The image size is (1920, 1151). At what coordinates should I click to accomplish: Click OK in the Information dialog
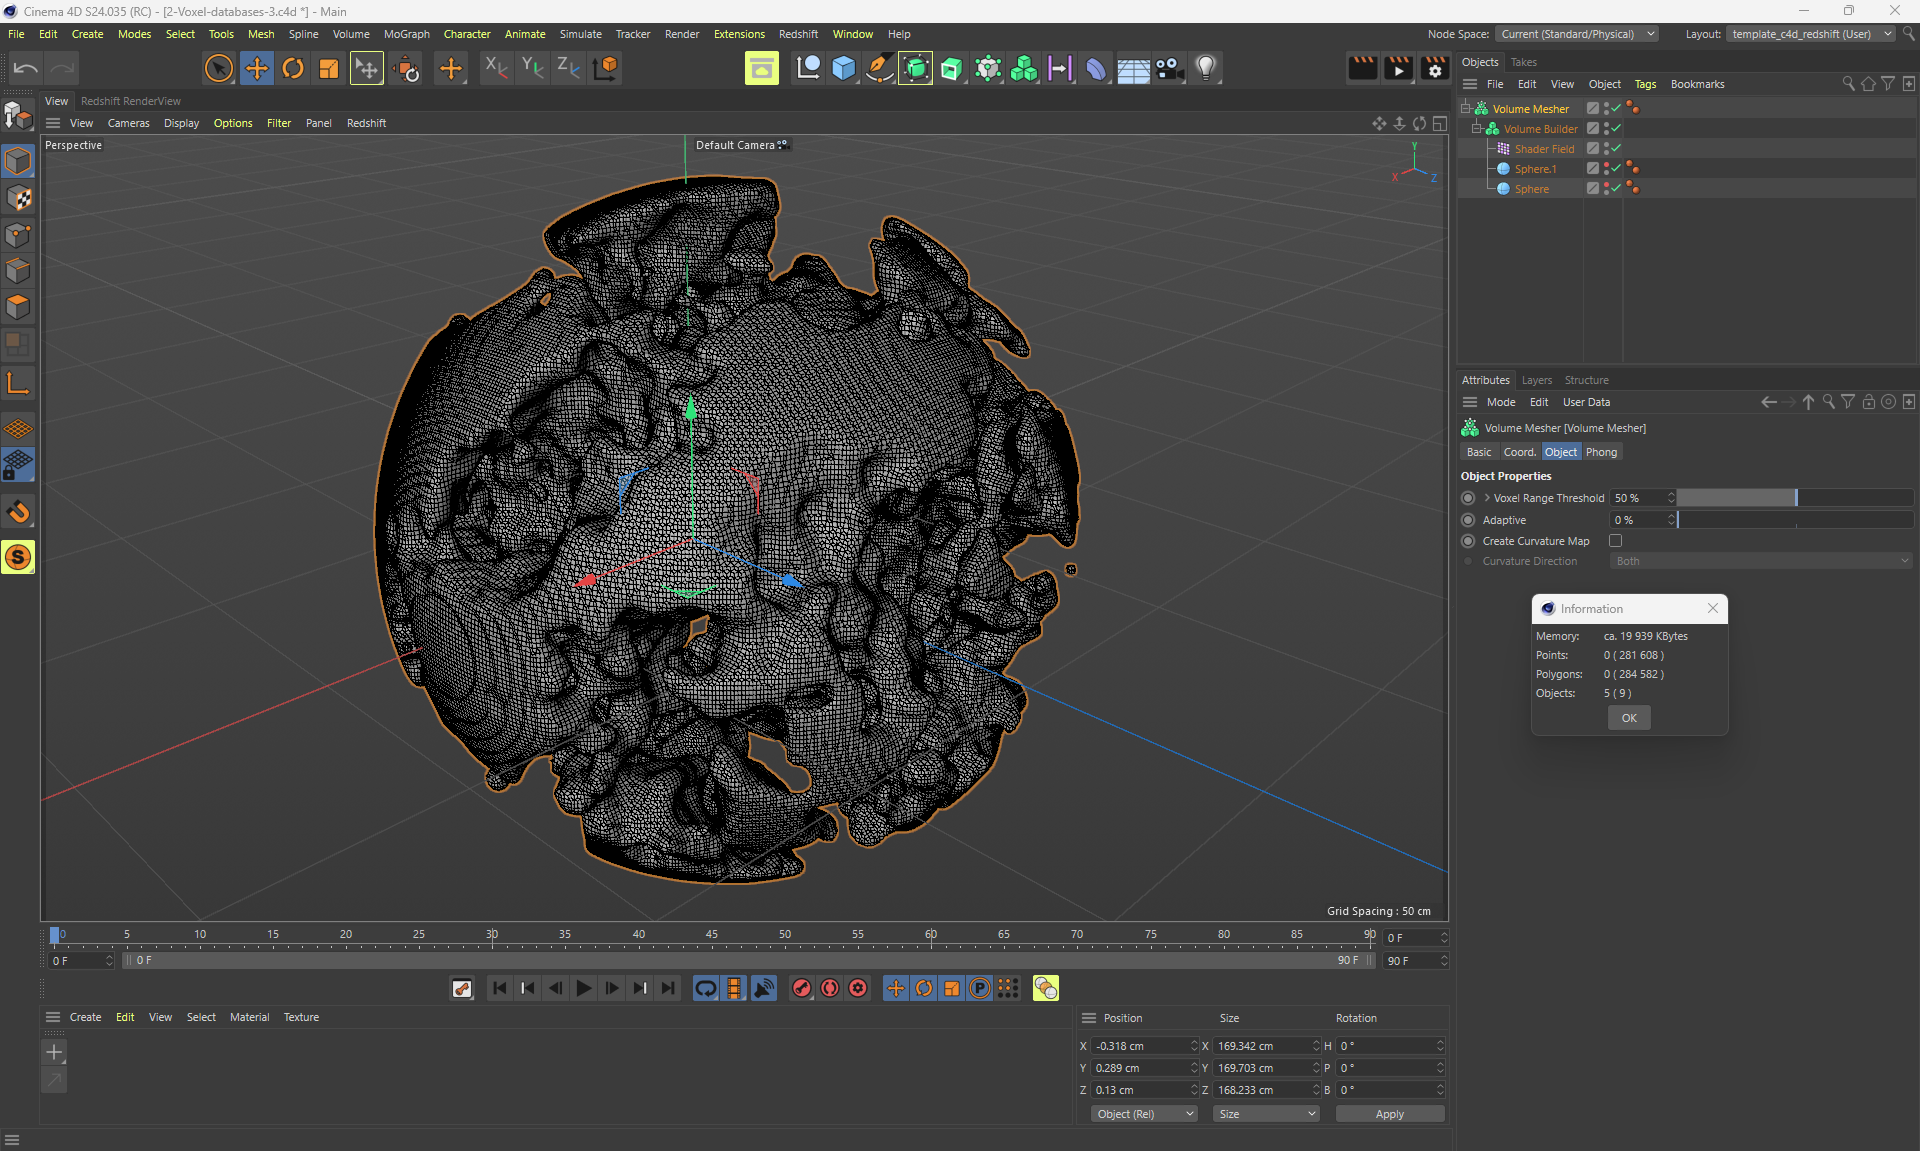click(1629, 718)
